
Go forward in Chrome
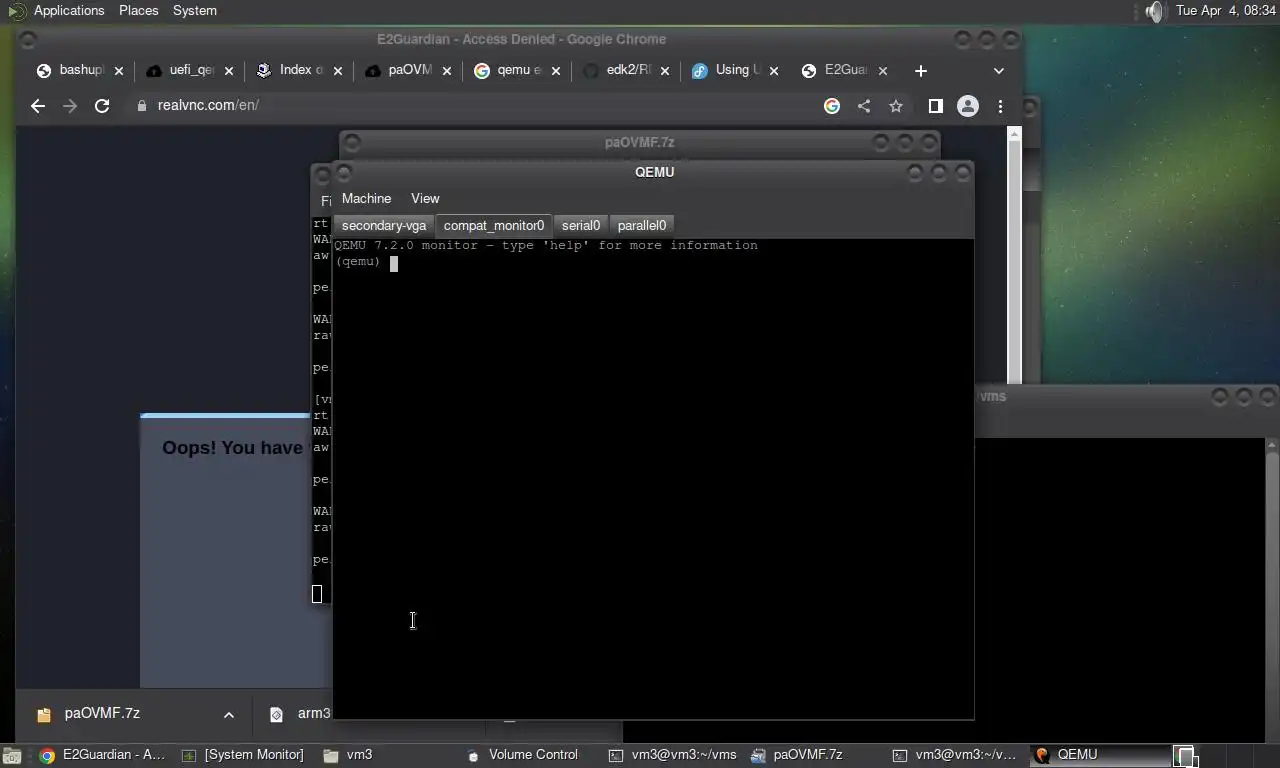pos(70,106)
